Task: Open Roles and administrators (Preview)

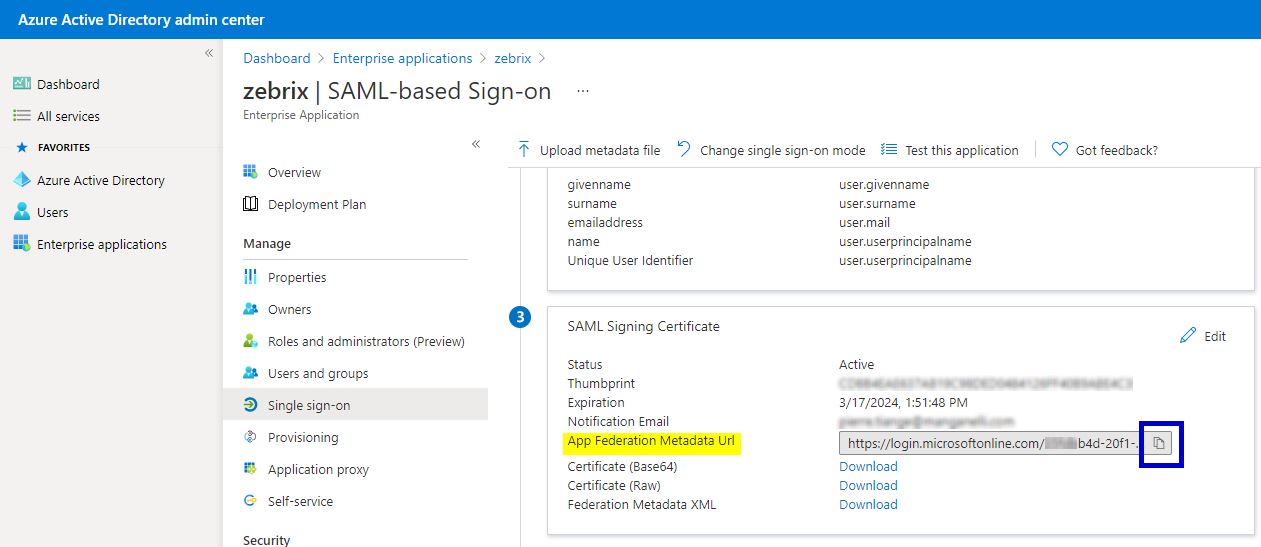Action: coord(366,341)
